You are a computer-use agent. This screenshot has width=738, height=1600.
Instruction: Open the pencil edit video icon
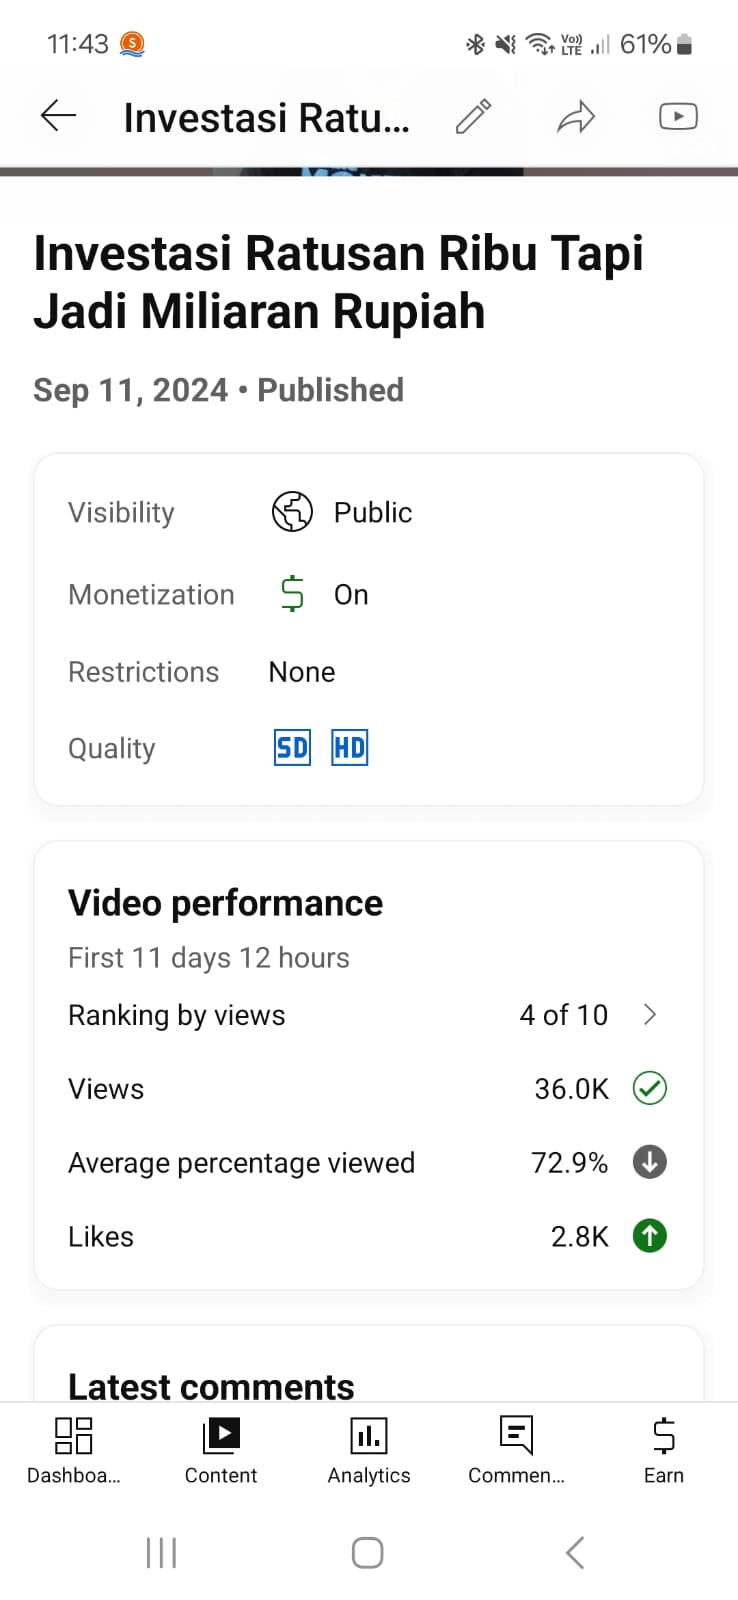[474, 117]
